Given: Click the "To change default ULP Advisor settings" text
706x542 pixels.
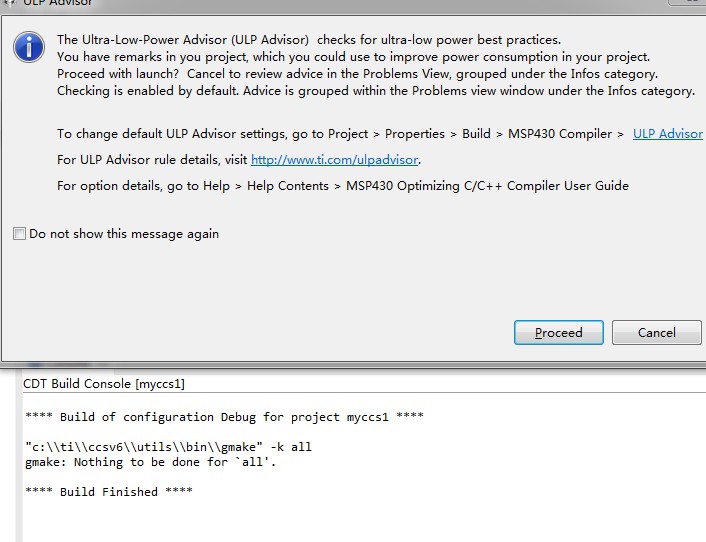Looking at the screenshot, I should (340, 133).
